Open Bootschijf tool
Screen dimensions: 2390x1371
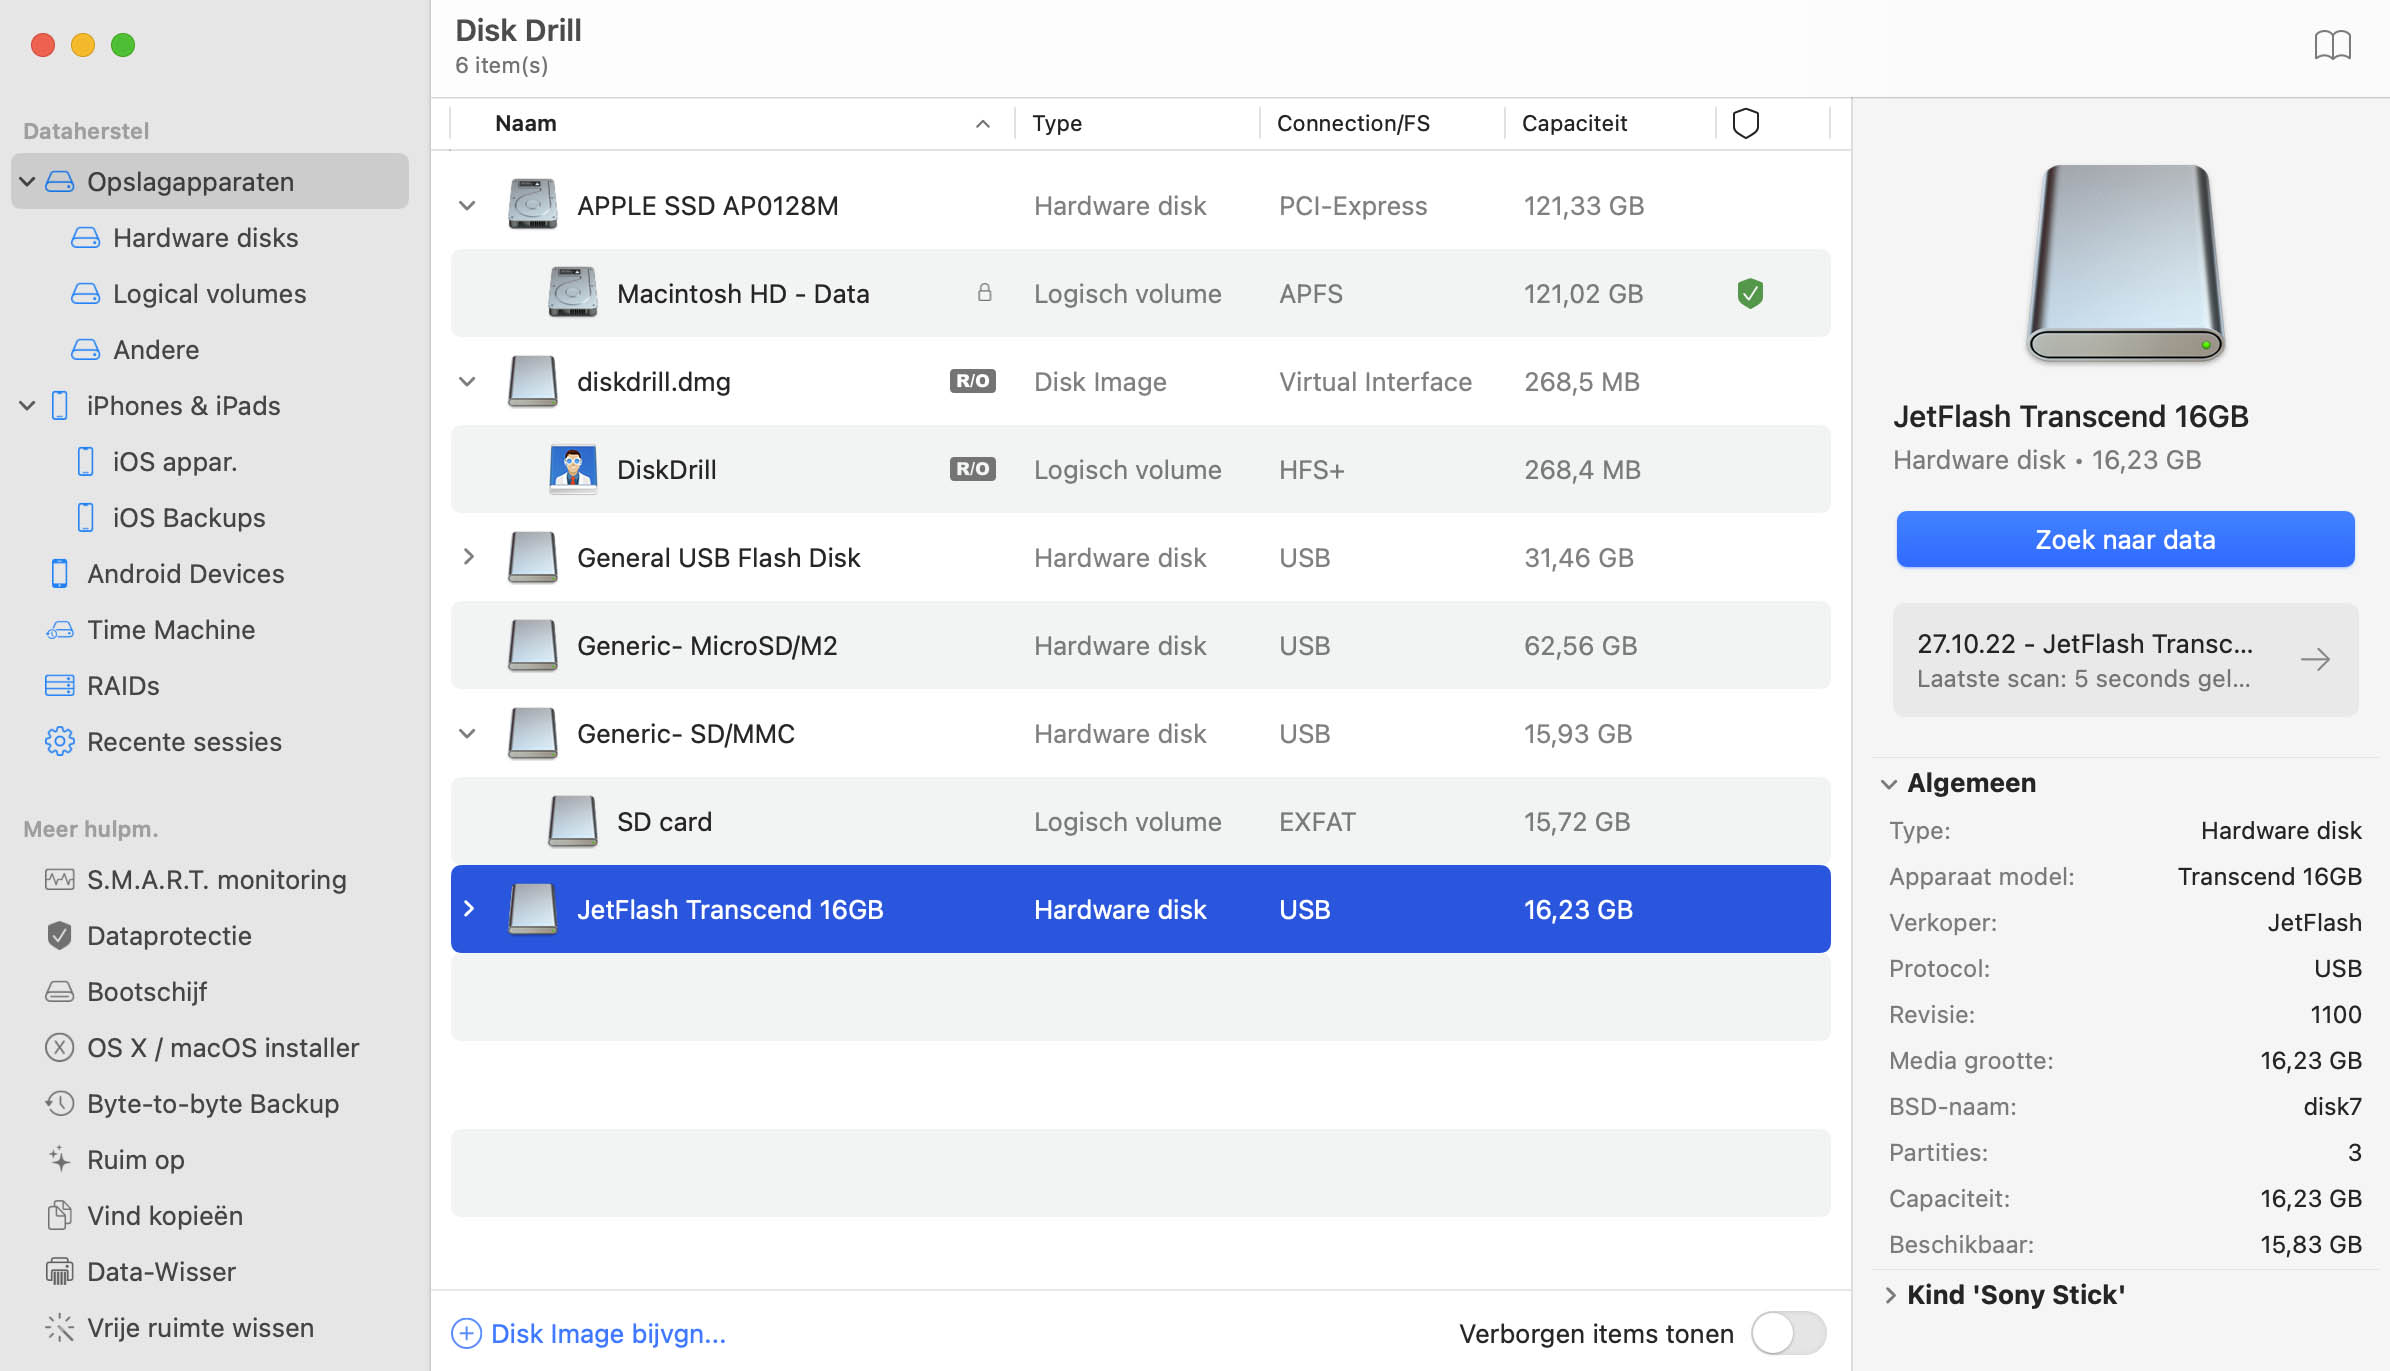126,991
